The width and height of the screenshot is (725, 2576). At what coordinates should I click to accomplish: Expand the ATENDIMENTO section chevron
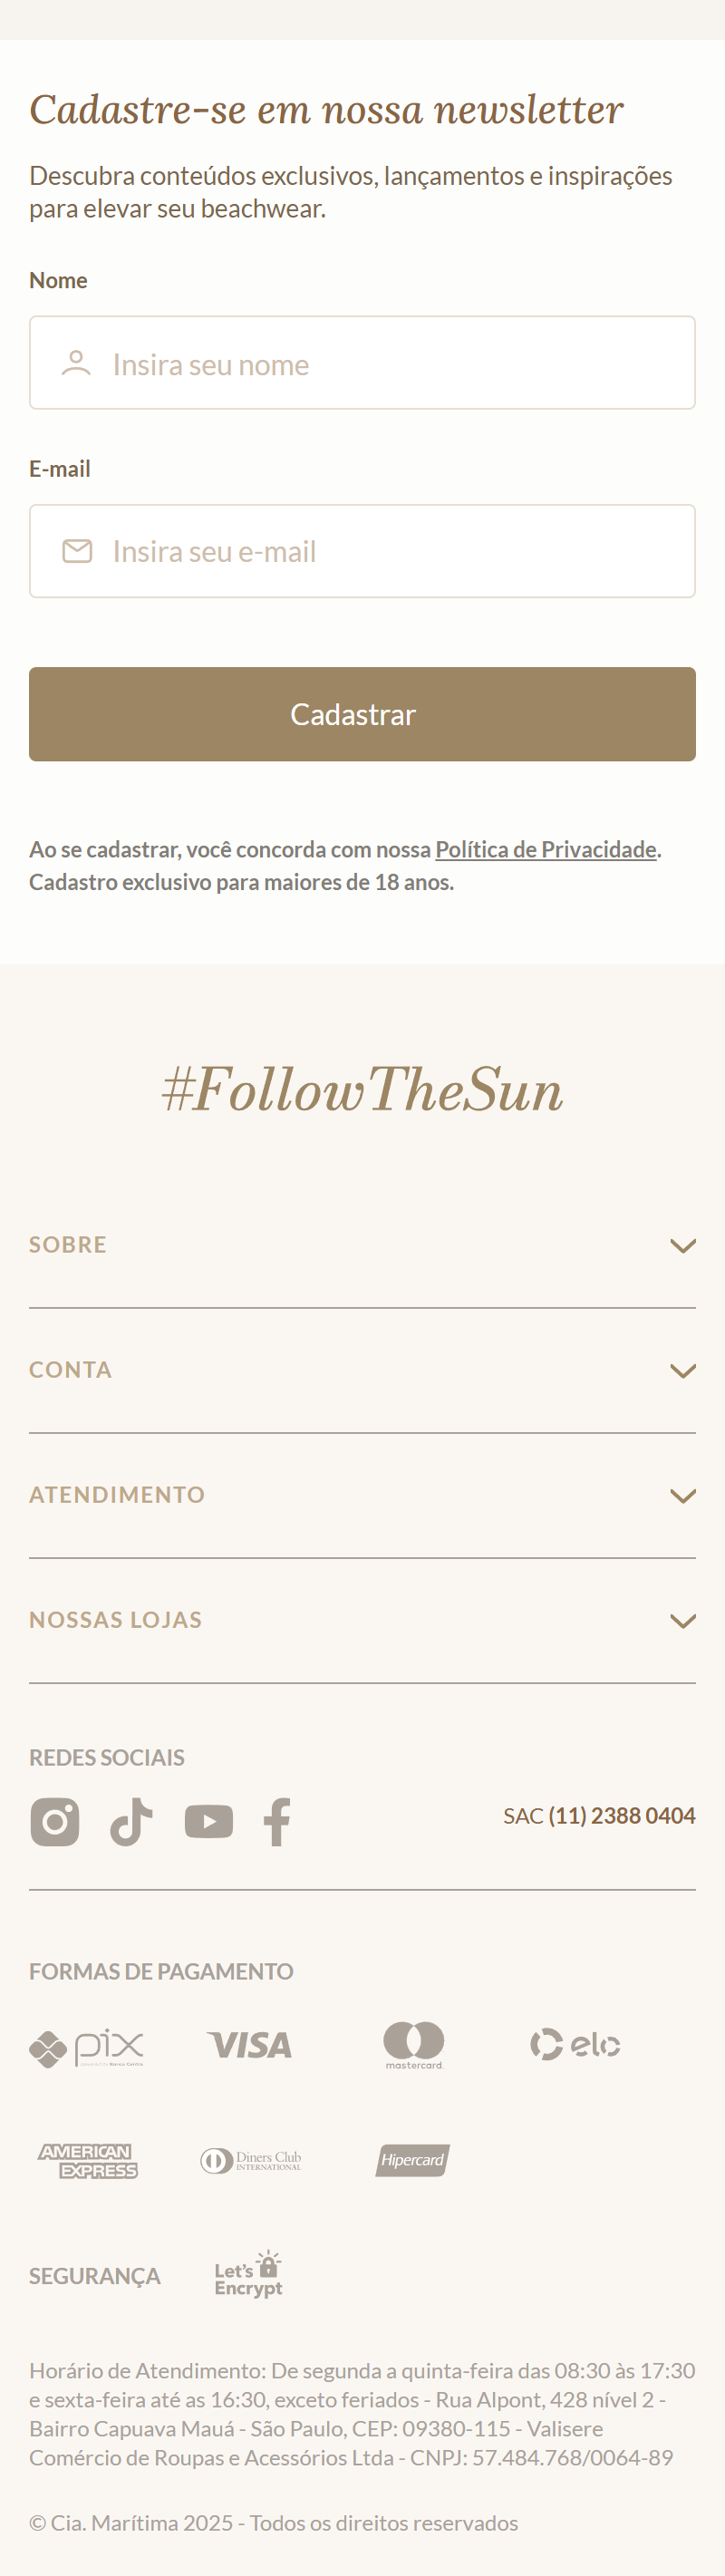tap(682, 1495)
